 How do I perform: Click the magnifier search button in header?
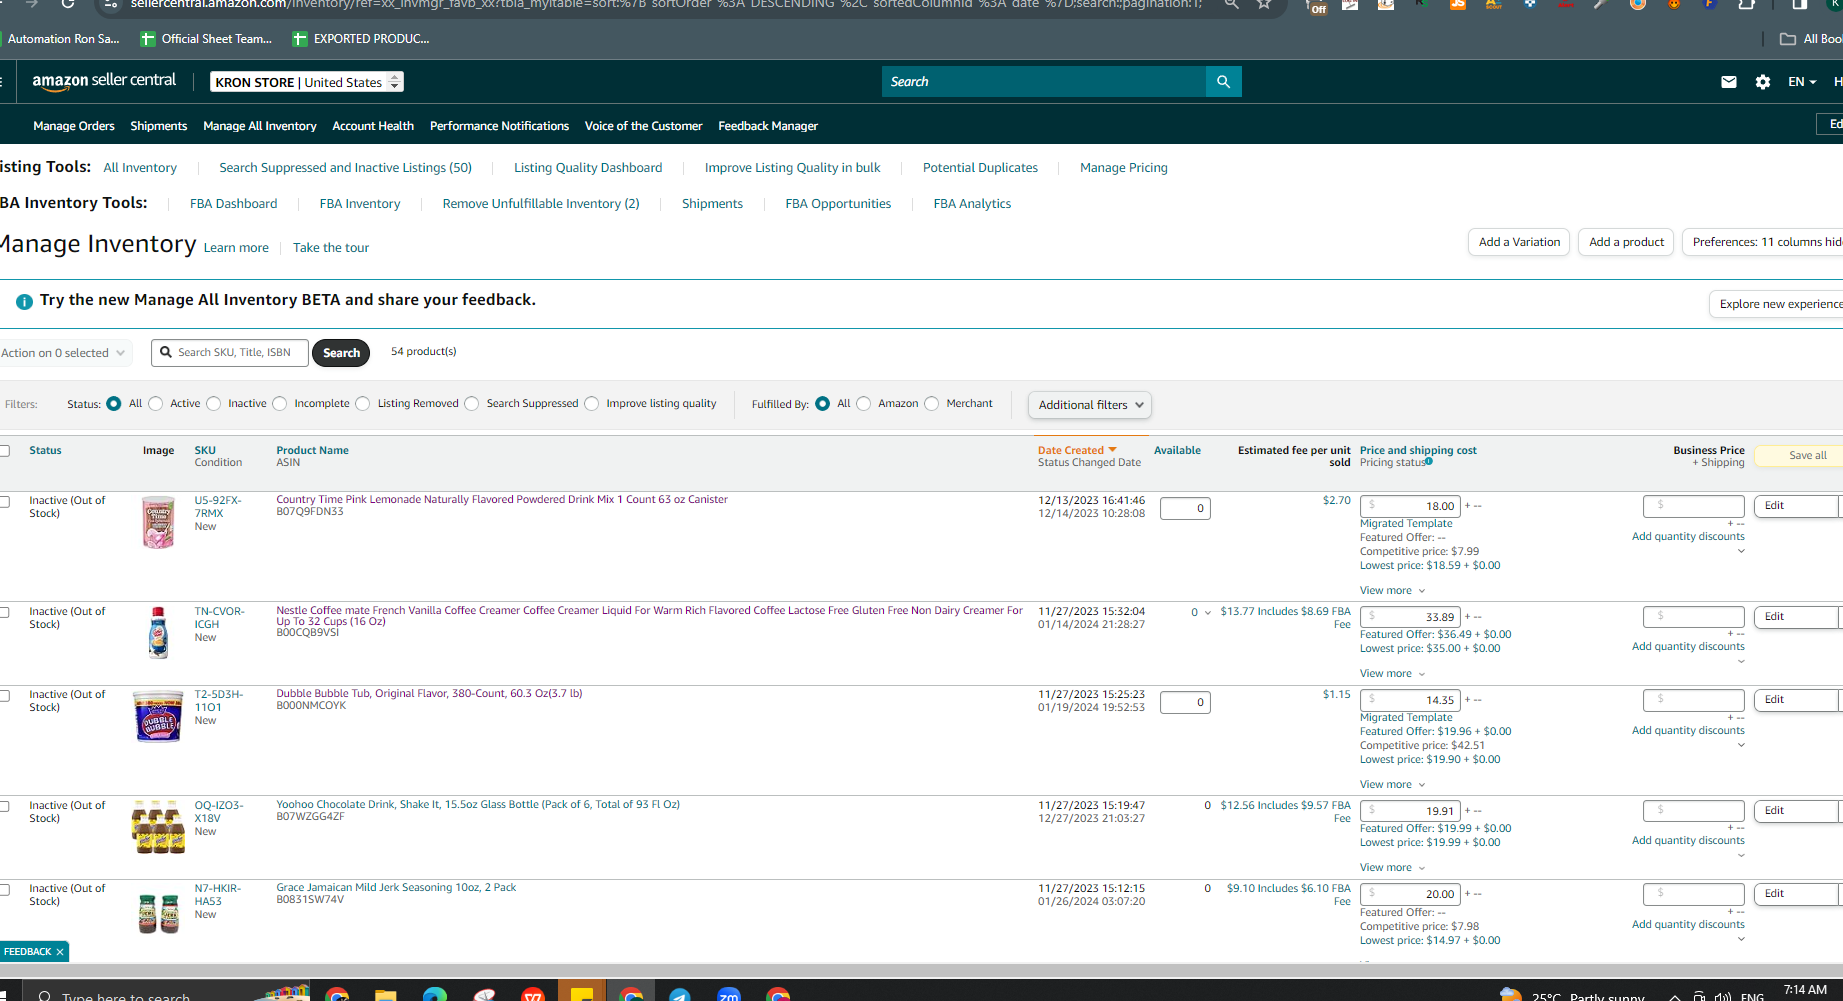pyautogui.click(x=1223, y=82)
